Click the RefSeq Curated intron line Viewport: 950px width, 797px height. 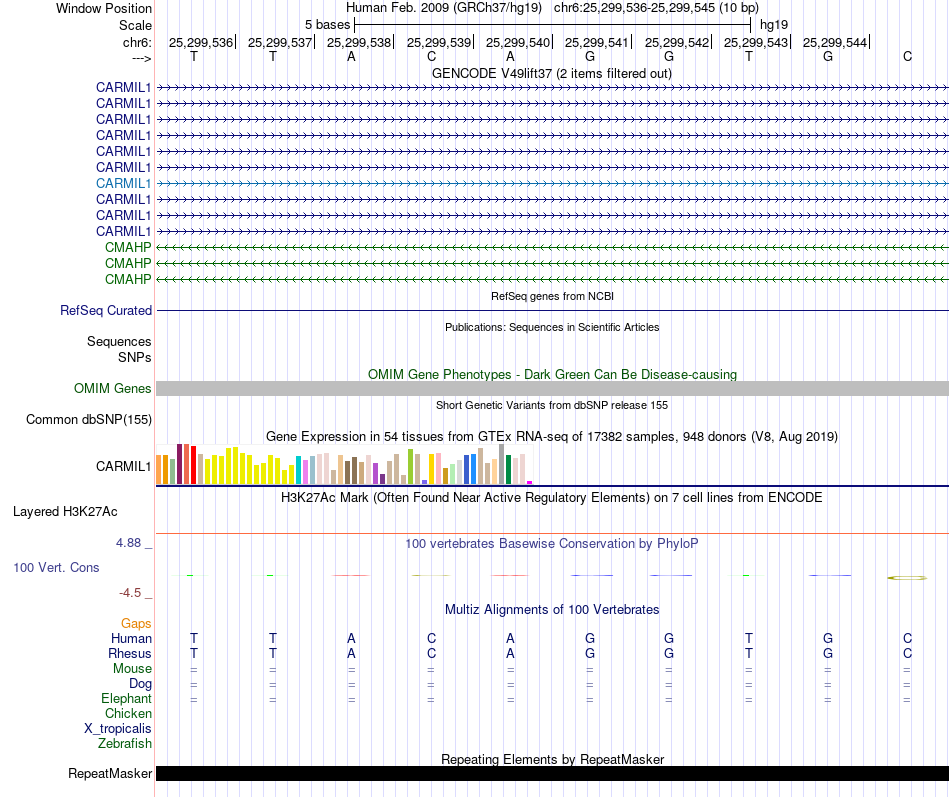(x=552, y=310)
